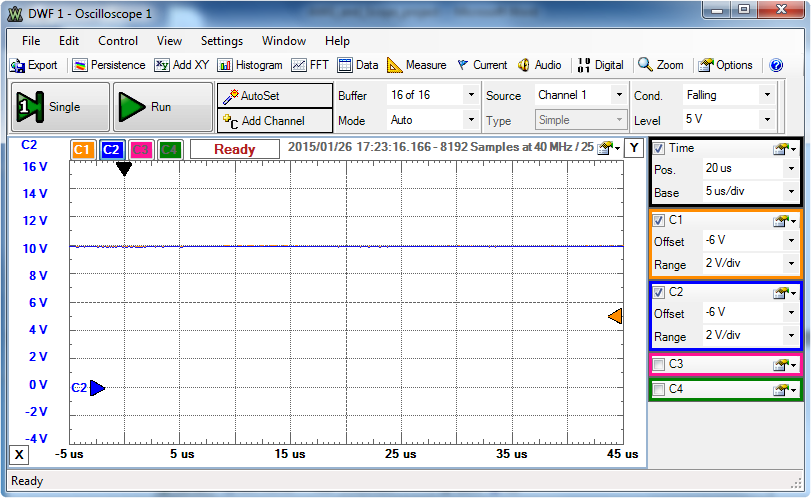This screenshot has height=498, width=811.
Task: Select the black trigger position marker
Action: coord(124,169)
